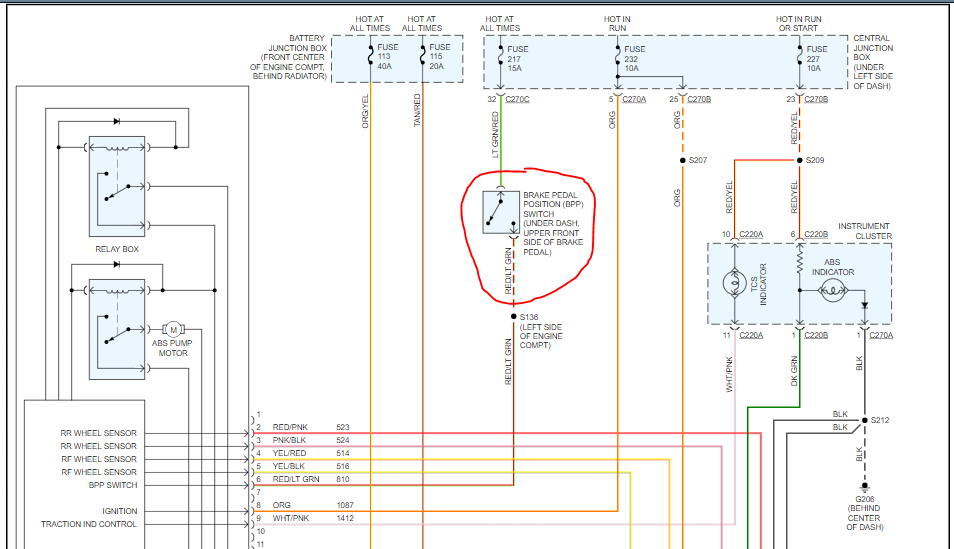Click the TRACTION IND CONTROL label
954x549 pixels.
tap(88, 524)
